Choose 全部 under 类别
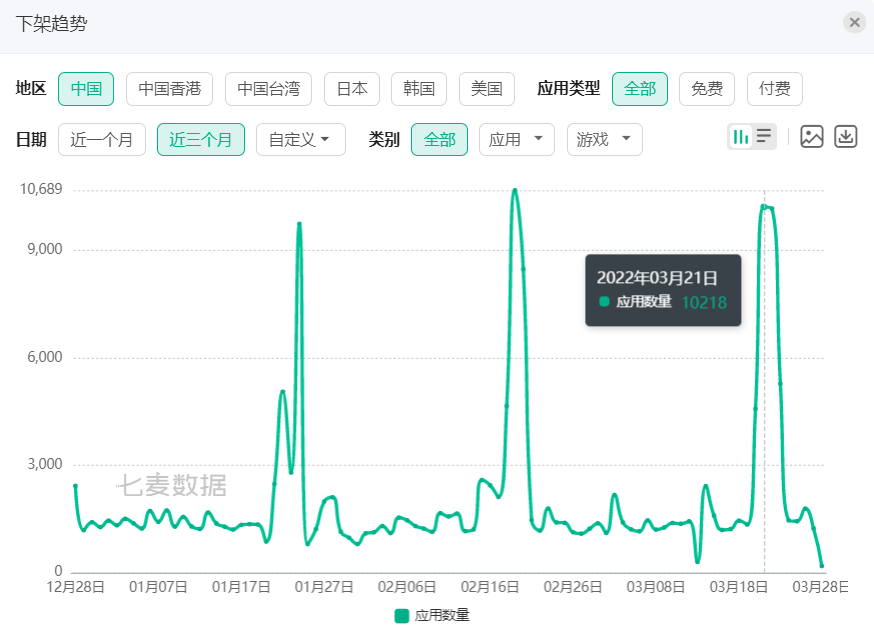 [x=439, y=139]
